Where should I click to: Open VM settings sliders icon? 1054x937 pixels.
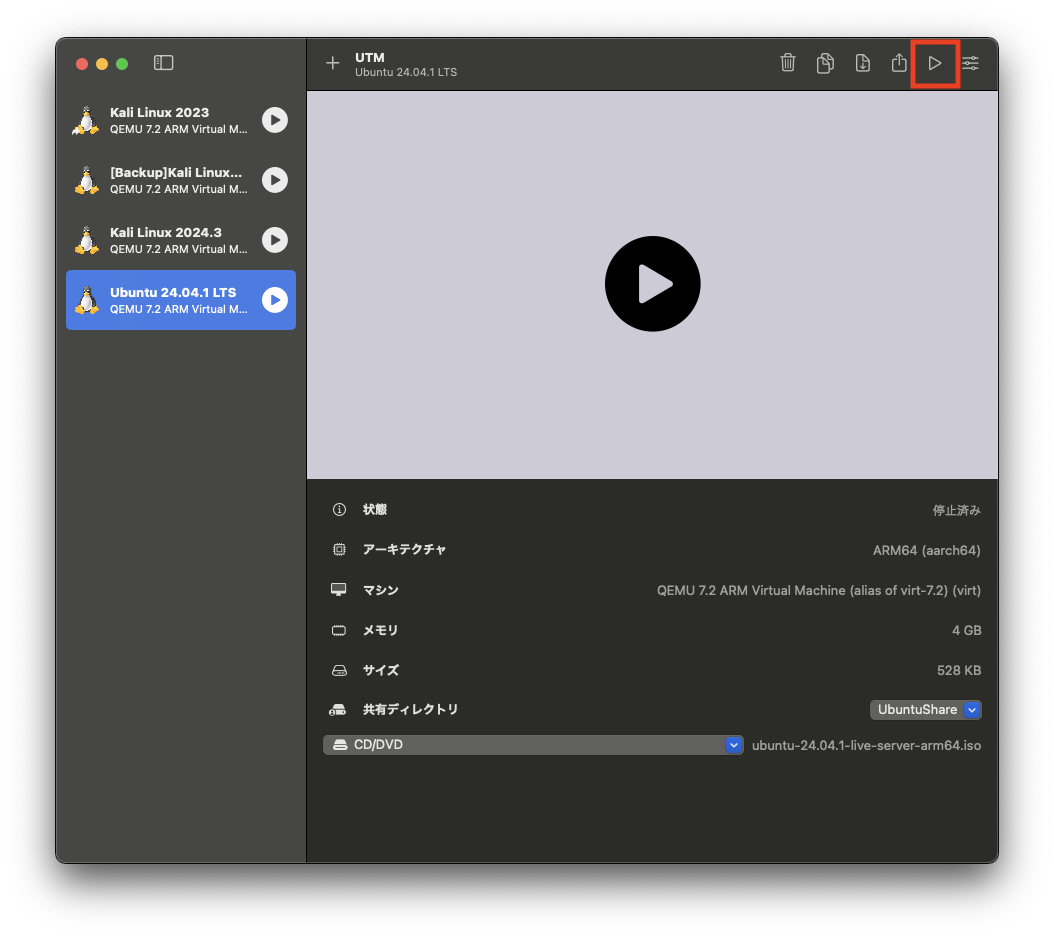(x=970, y=63)
